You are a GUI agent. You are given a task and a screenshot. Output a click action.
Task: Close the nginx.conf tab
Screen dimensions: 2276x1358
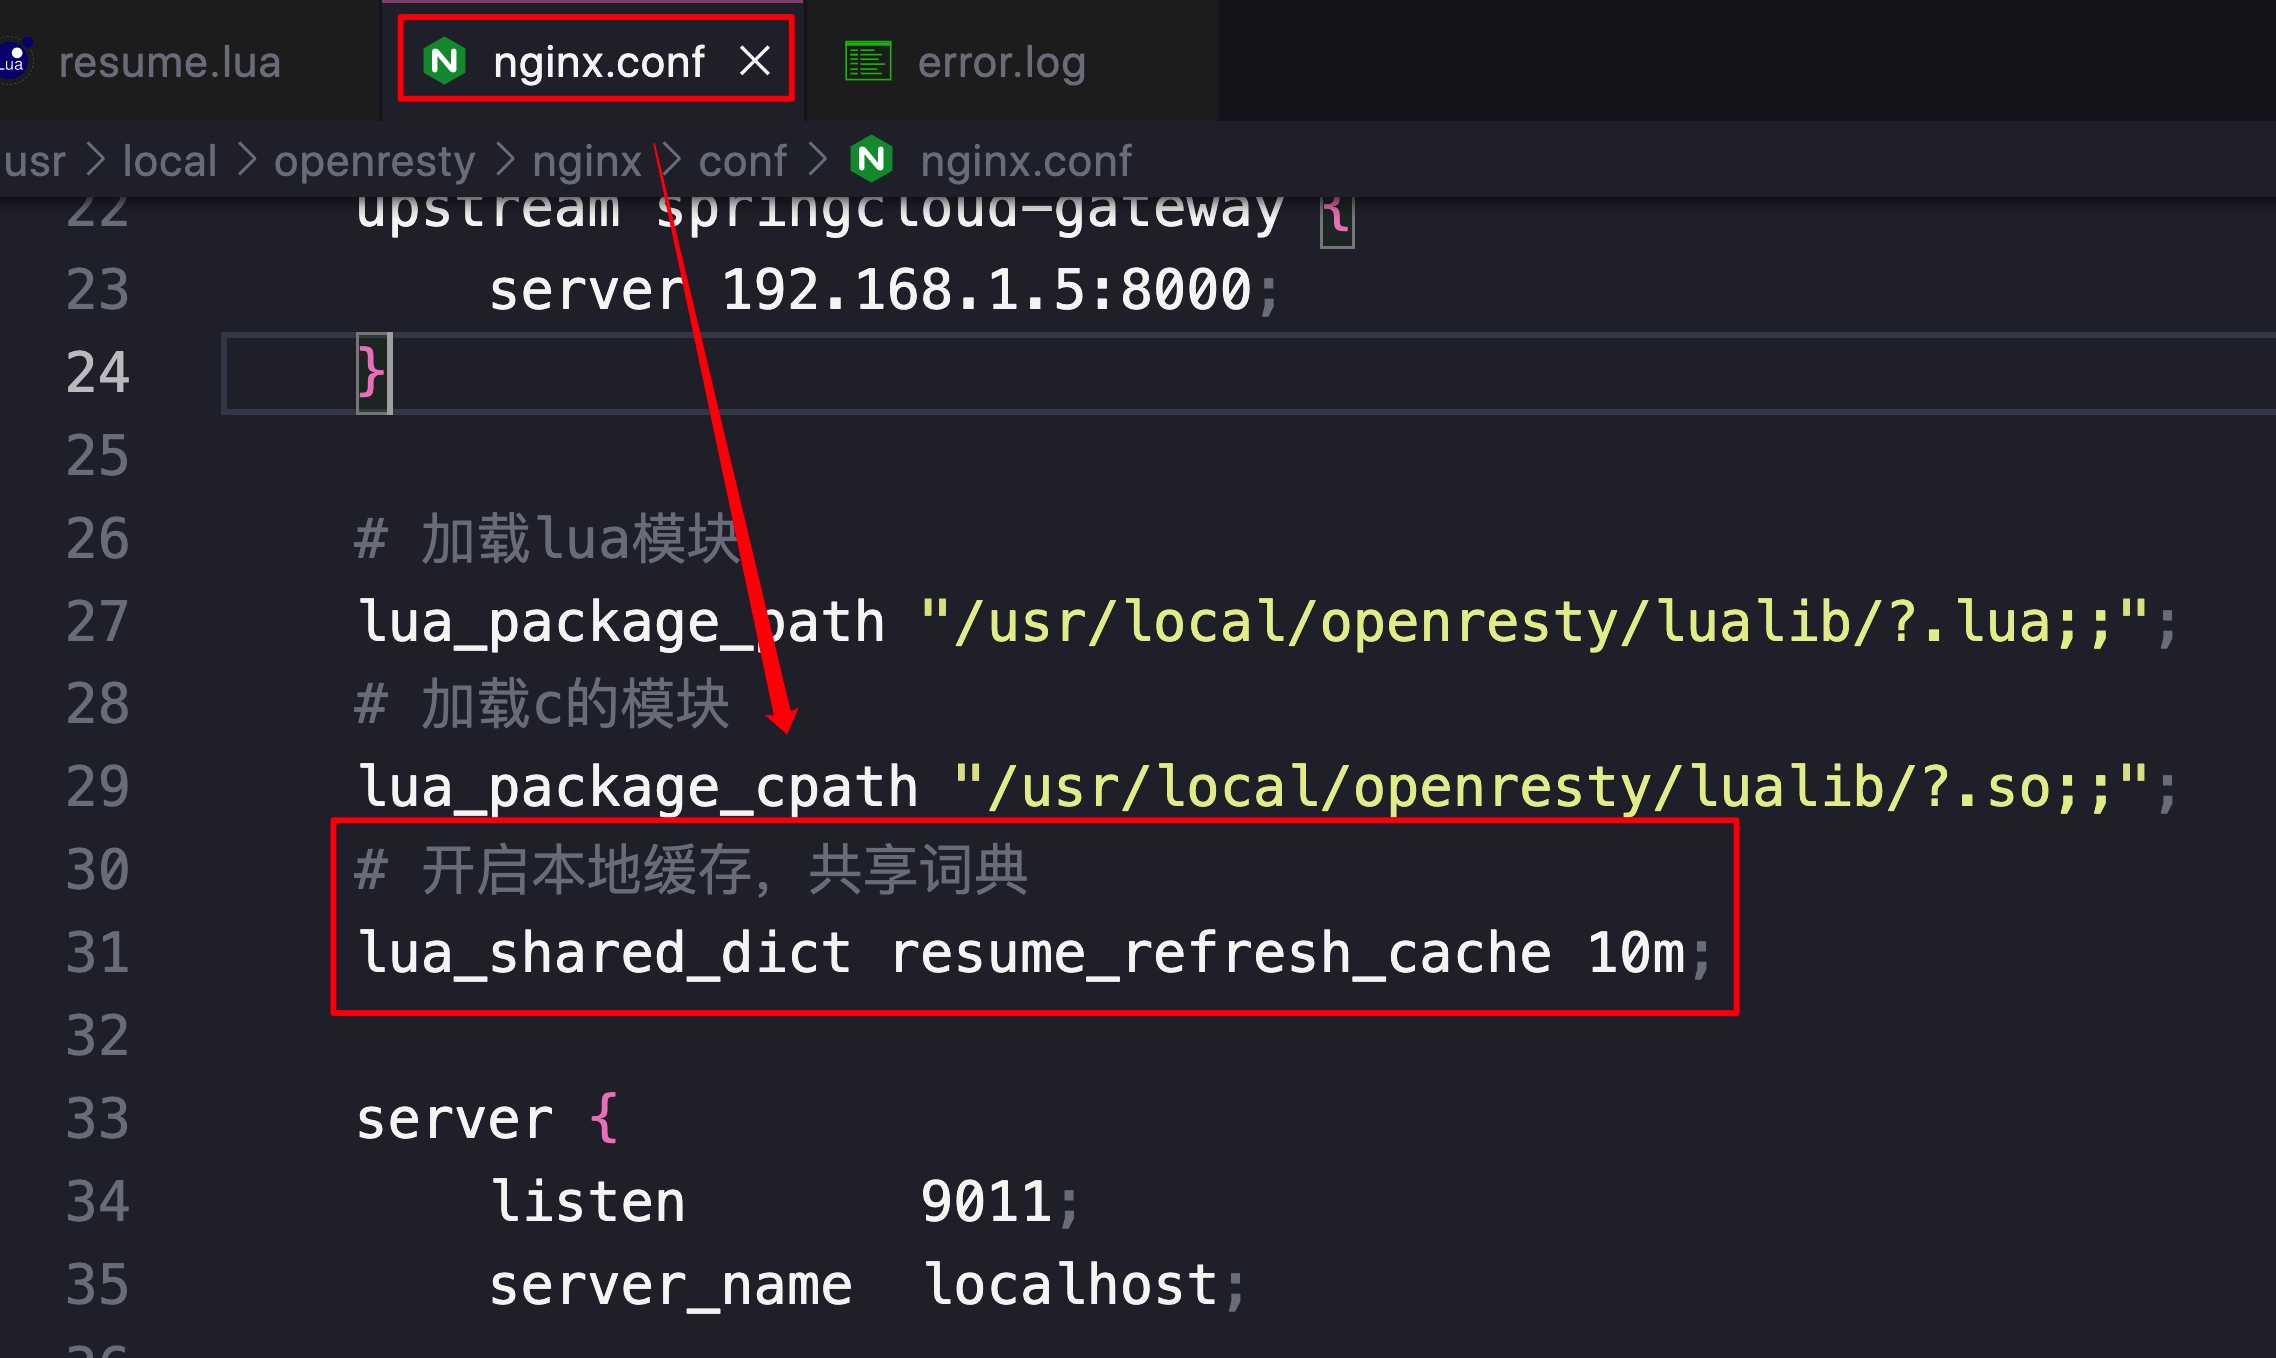click(755, 61)
